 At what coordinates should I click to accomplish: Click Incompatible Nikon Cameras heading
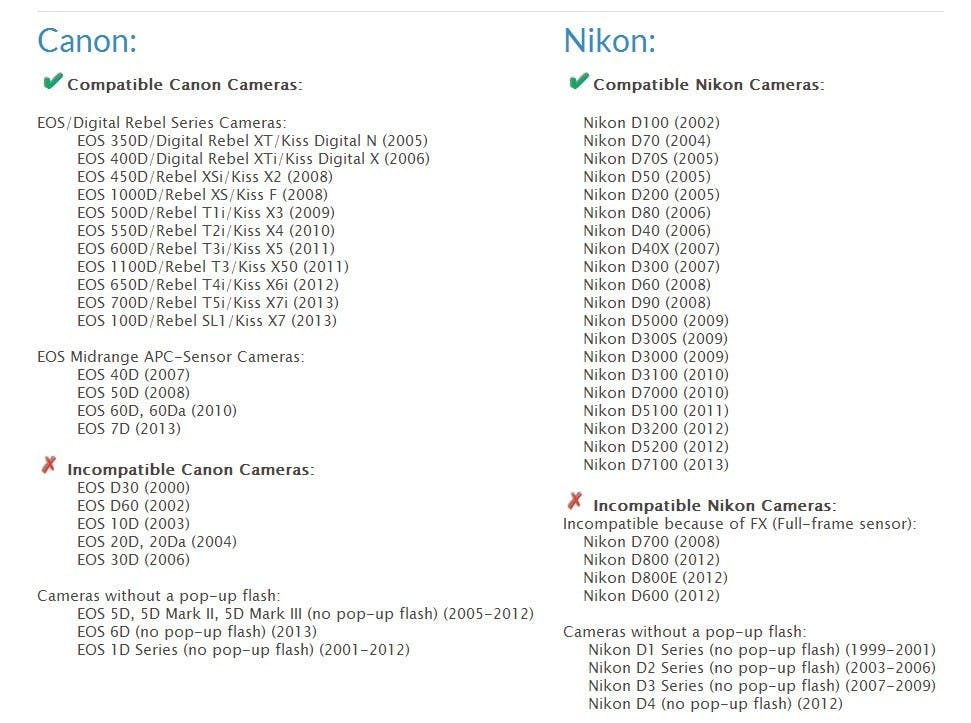pyautogui.click(x=715, y=506)
